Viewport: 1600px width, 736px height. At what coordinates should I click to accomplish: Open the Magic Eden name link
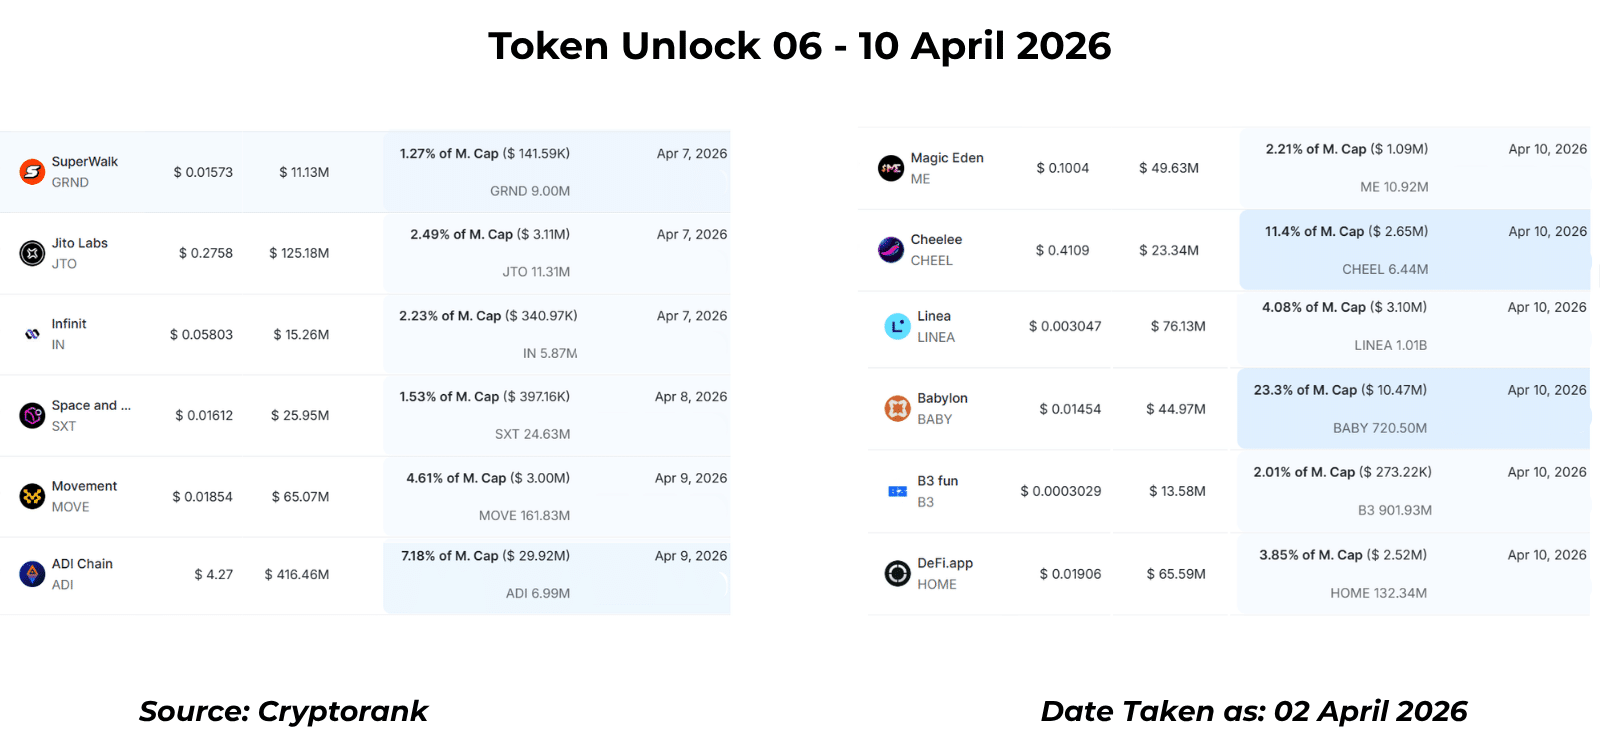pos(947,158)
